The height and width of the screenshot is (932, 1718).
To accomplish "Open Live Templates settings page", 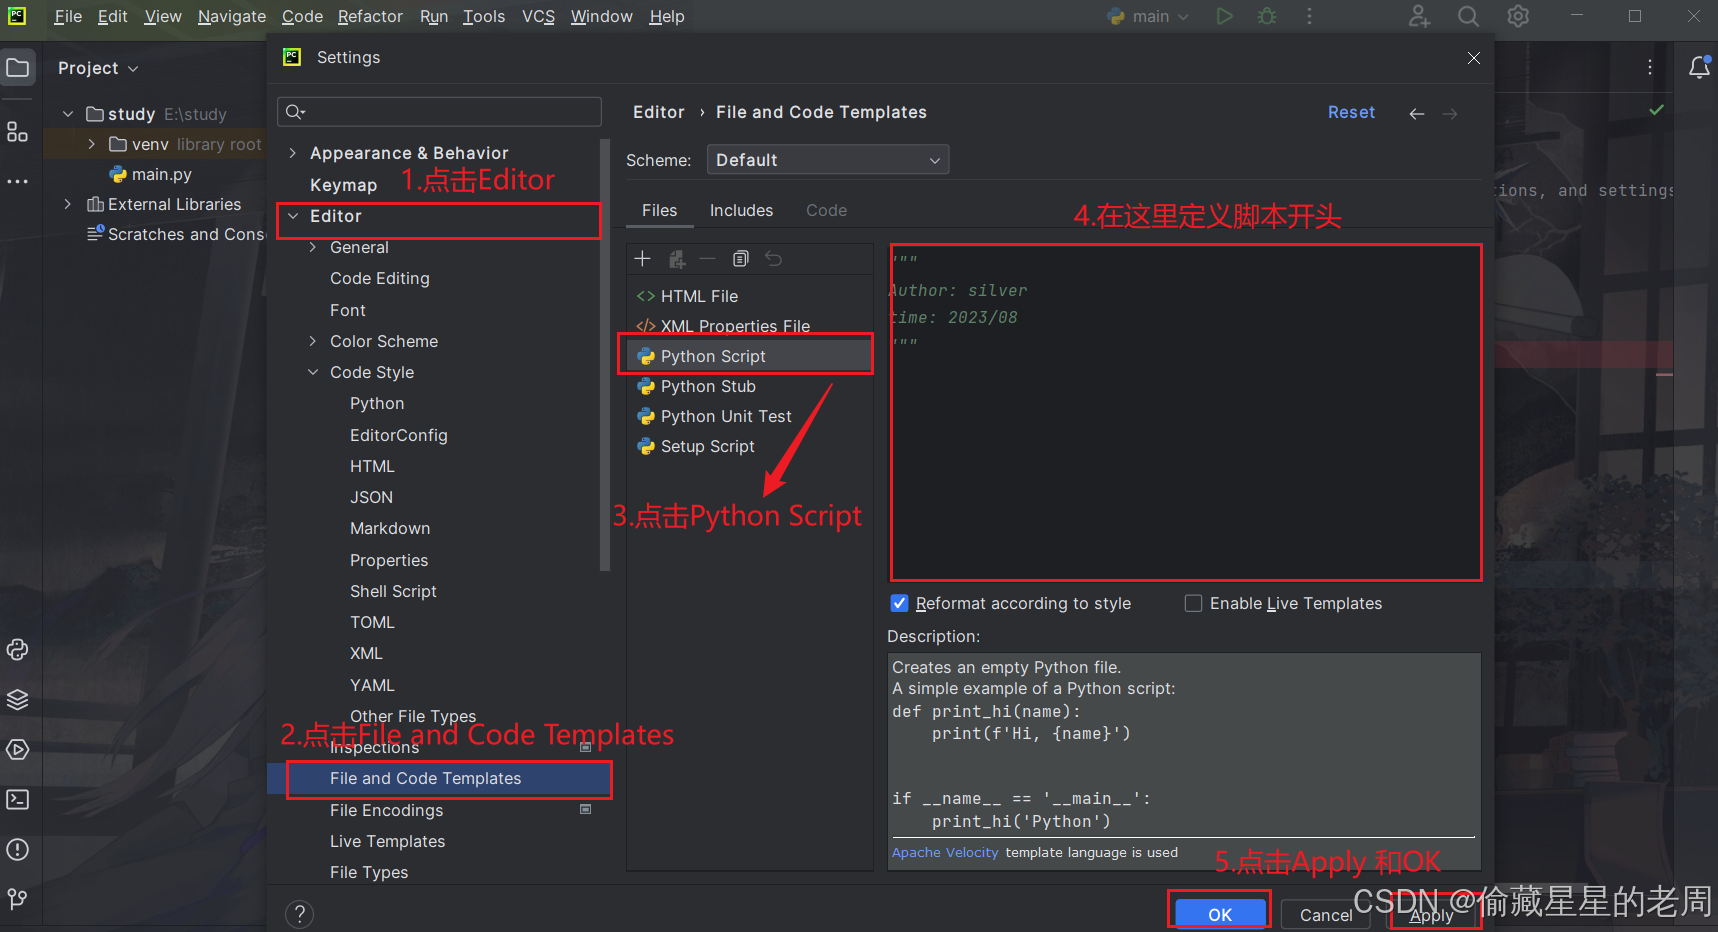I will [x=387, y=841].
